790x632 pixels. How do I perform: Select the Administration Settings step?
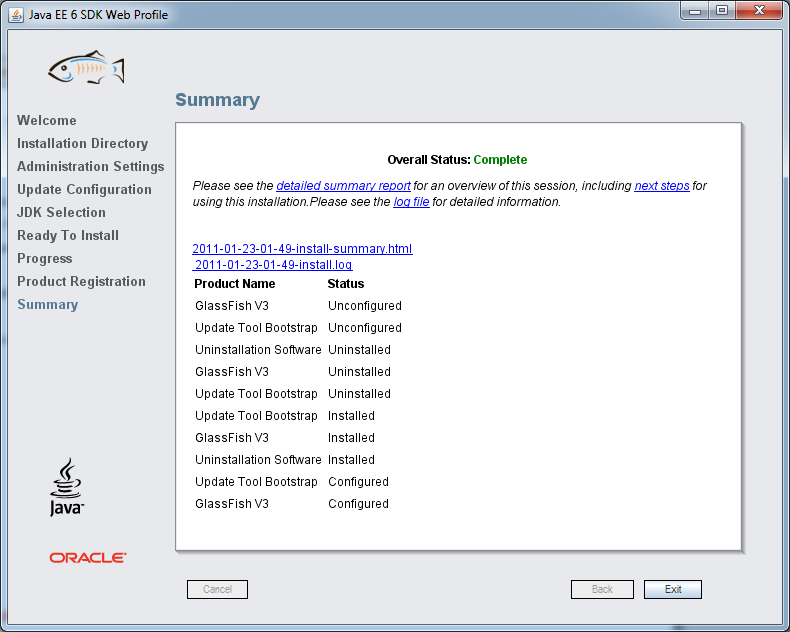click(x=91, y=166)
